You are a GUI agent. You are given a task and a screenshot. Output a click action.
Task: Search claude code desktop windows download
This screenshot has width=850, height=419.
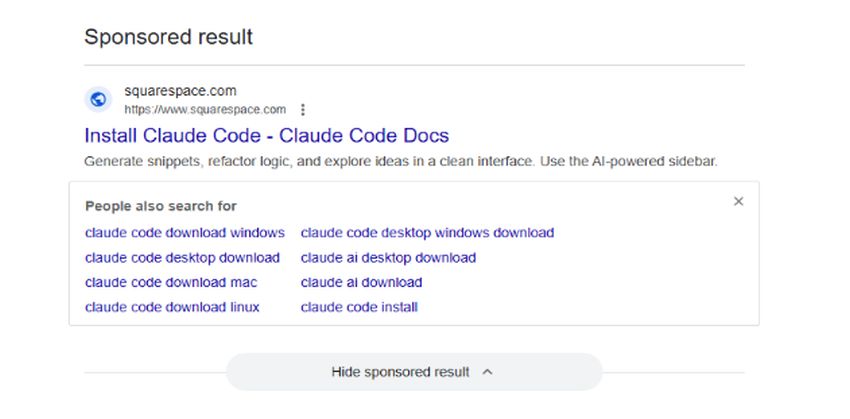427,233
